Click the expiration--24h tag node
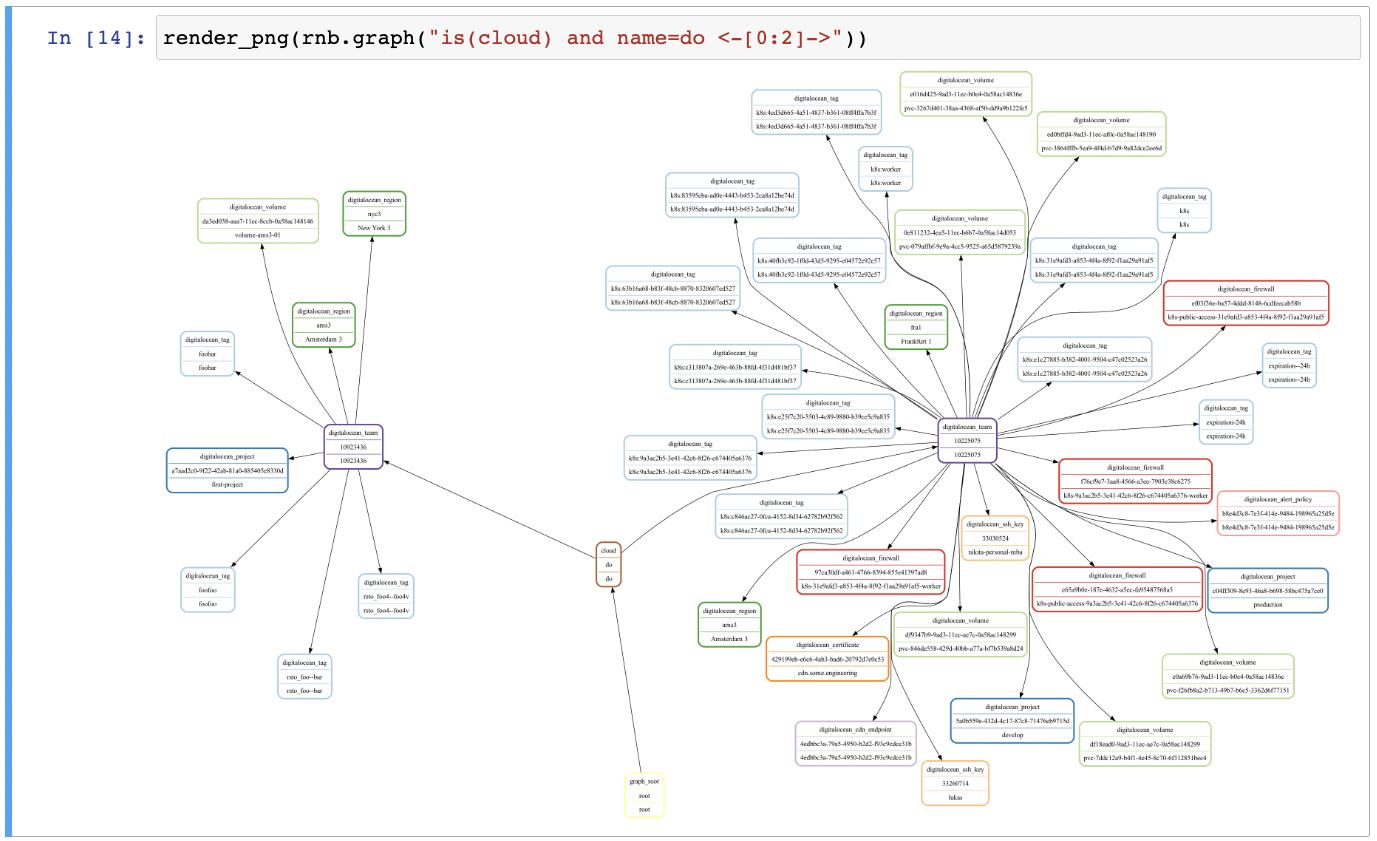This screenshot has width=1377, height=841. (x=1288, y=365)
